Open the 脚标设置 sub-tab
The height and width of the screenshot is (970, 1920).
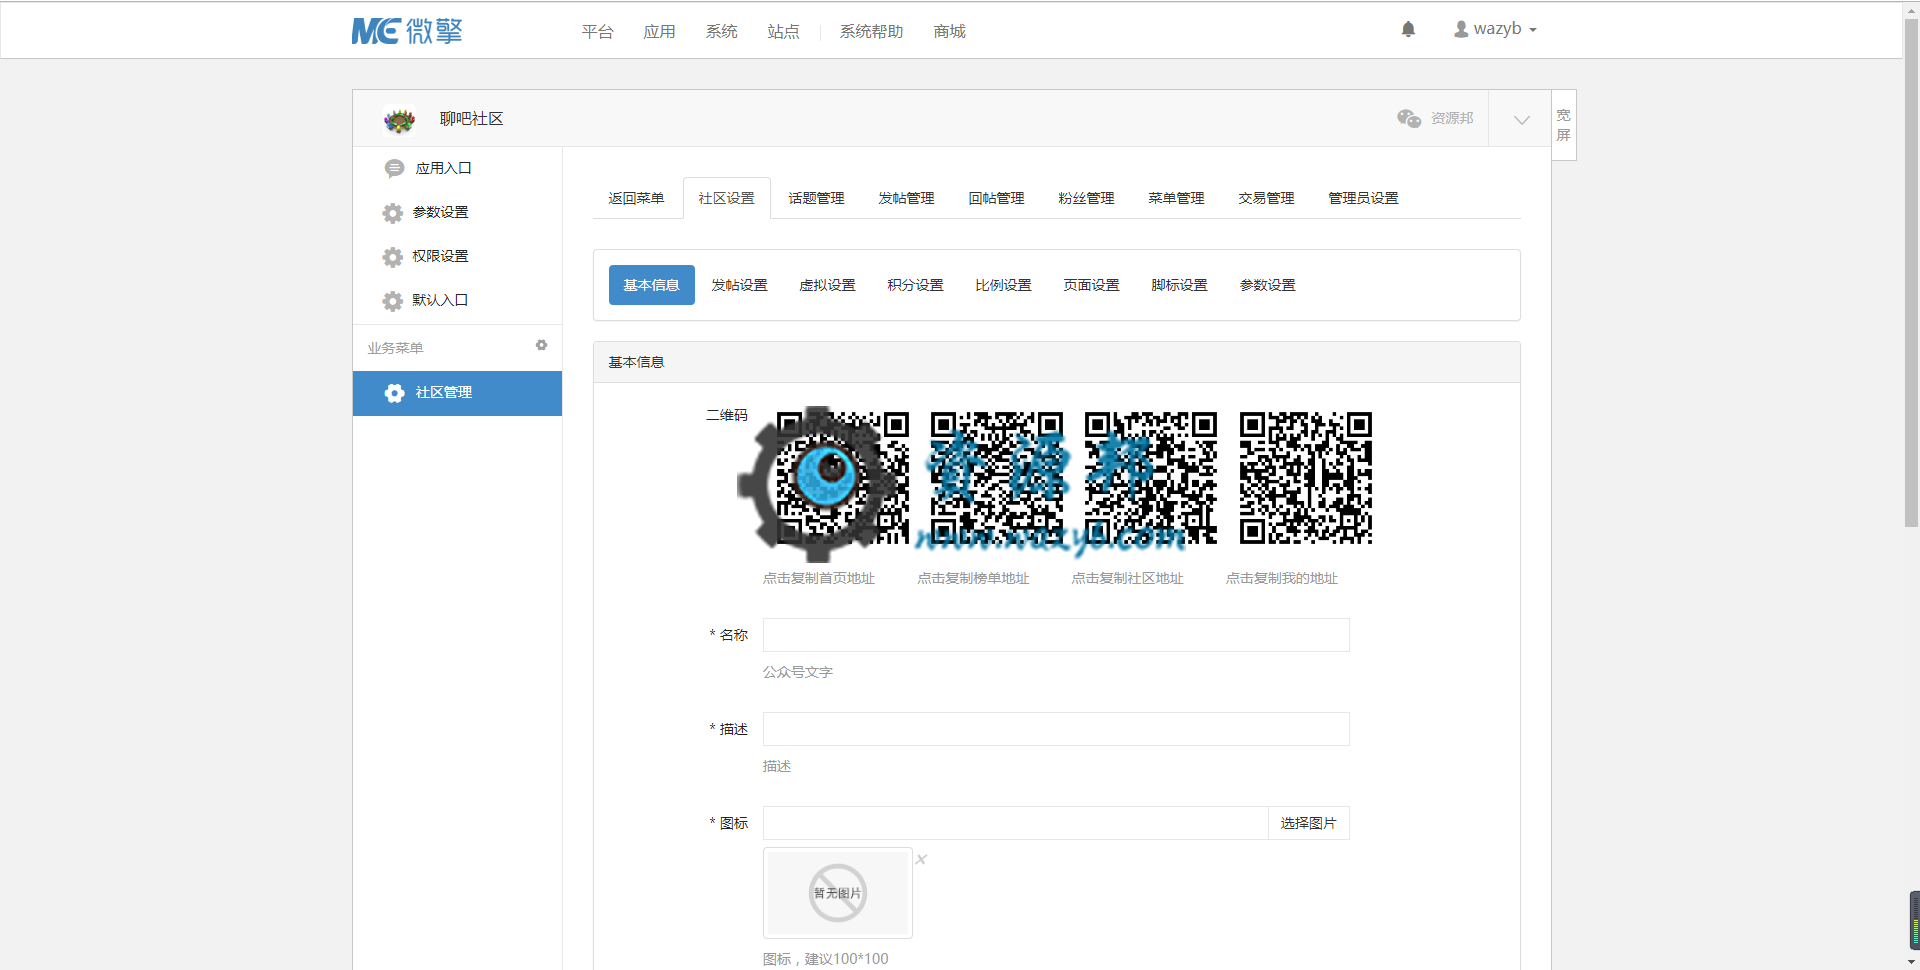[1179, 285]
